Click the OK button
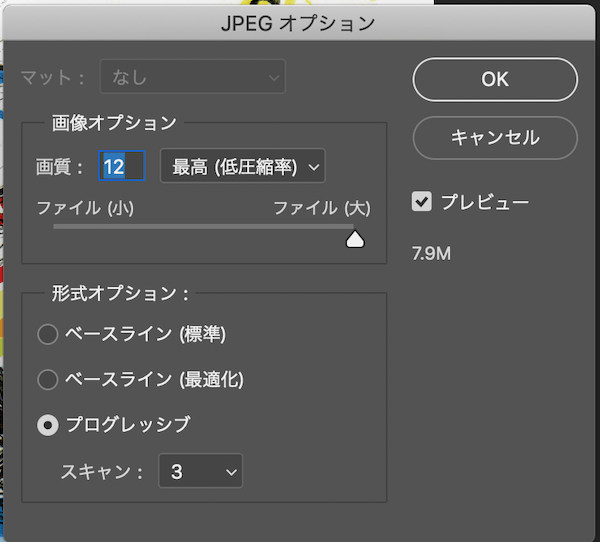Screen dimensions: 600x542 495,80
